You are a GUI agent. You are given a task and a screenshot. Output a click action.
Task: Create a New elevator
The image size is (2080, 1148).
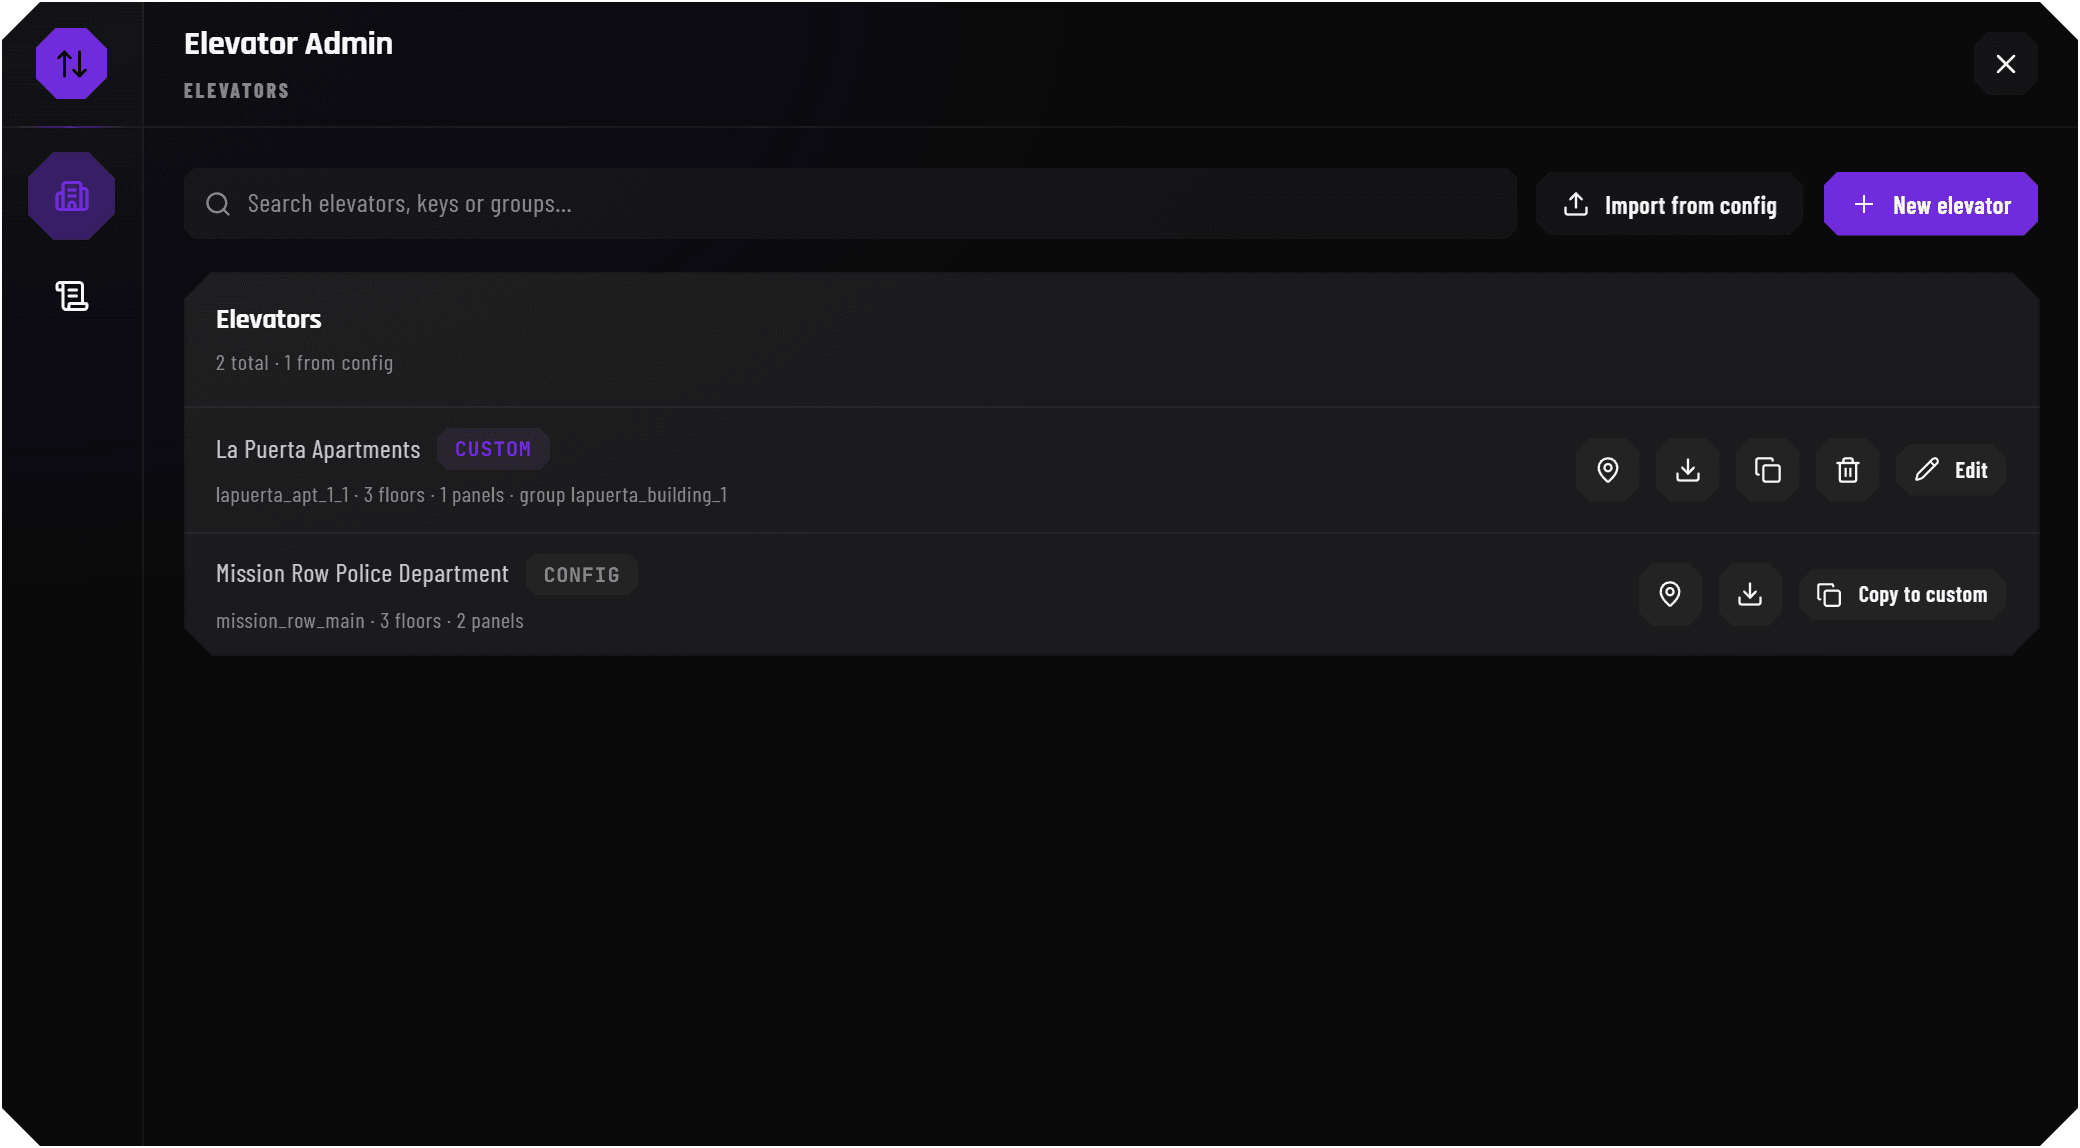click(1931, 204)
